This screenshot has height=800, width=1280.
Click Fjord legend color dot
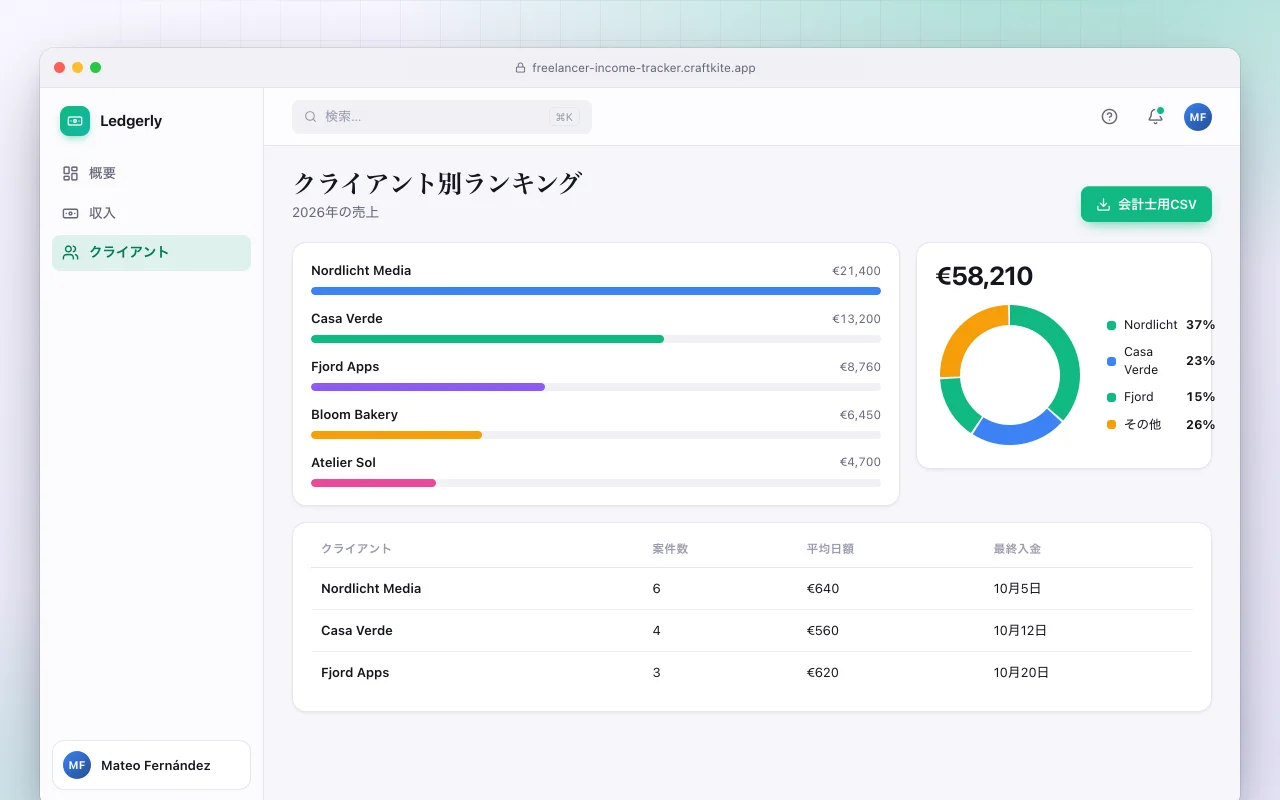tap(1111, 397)
